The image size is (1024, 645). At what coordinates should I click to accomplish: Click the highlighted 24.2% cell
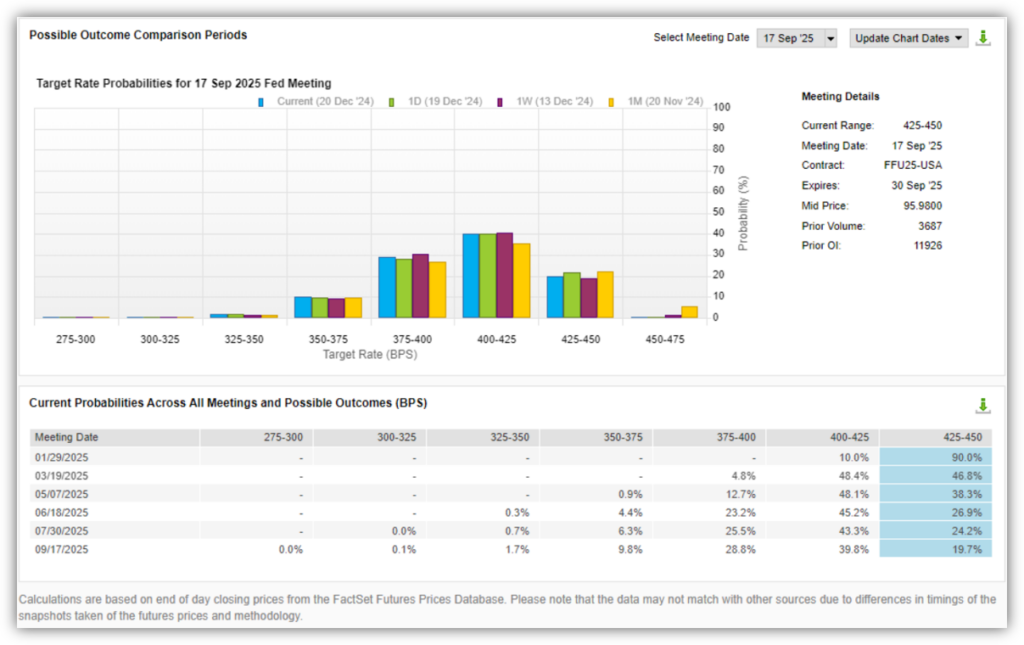[x=936, y=531]
